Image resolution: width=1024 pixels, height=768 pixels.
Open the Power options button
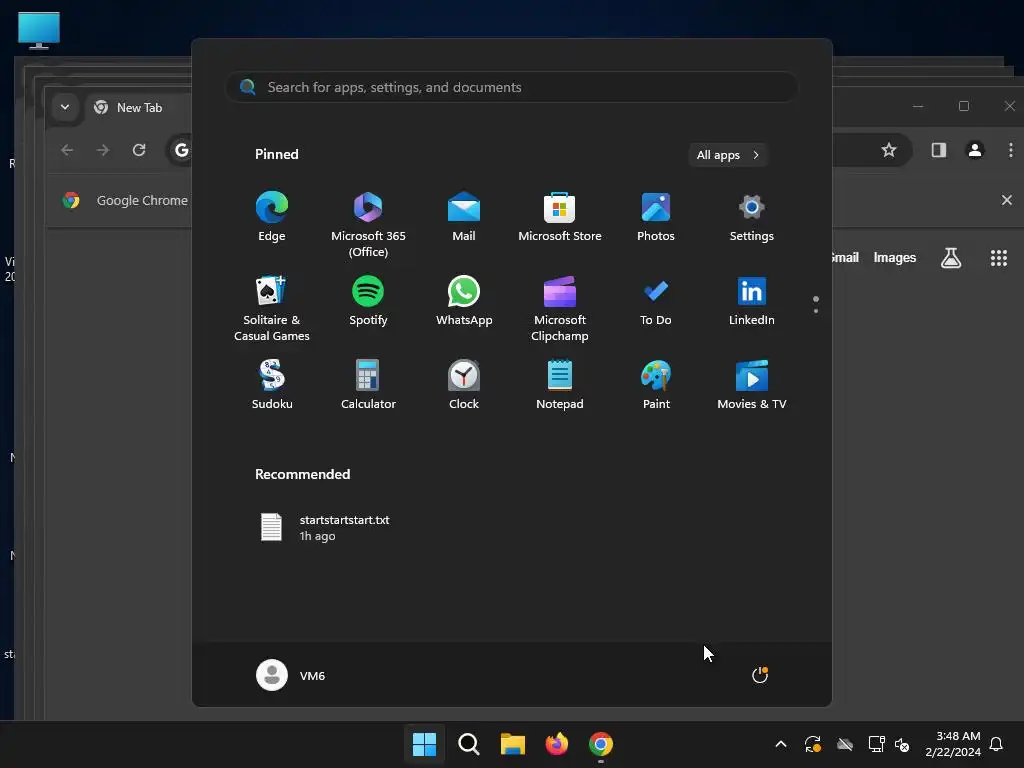(x=760, y=675)
